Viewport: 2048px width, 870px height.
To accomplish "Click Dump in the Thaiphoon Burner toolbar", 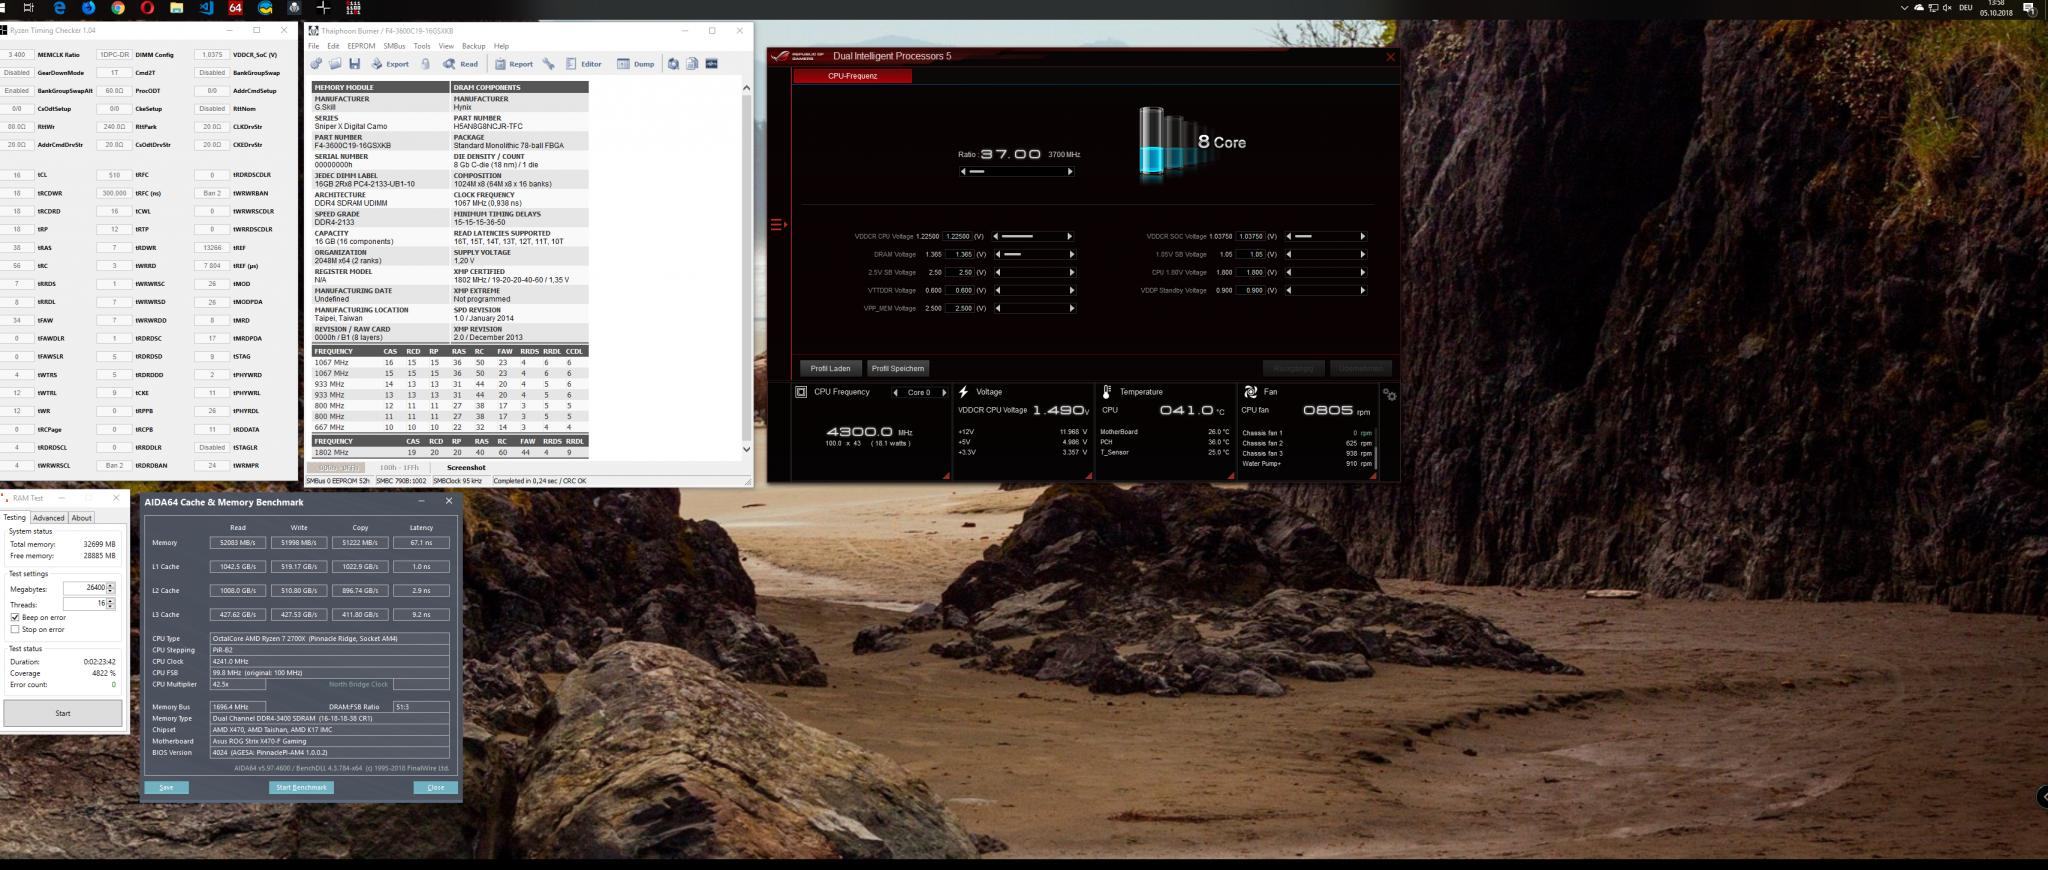I will 636,64.
